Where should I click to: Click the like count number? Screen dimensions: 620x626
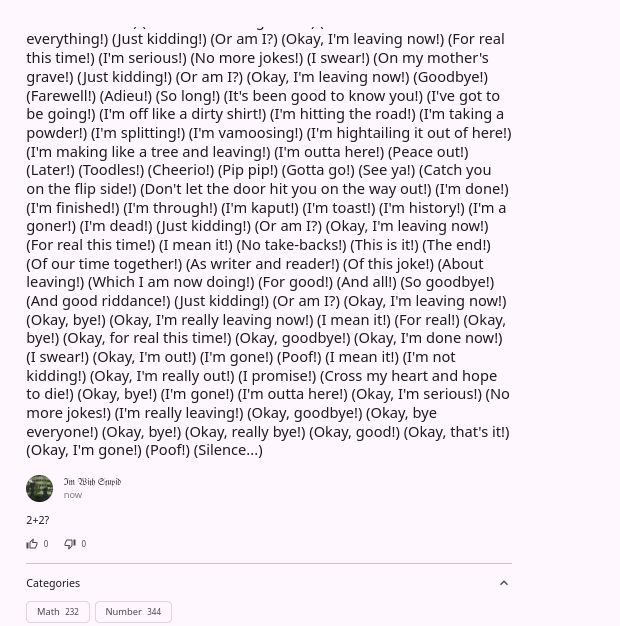(46, 544)
